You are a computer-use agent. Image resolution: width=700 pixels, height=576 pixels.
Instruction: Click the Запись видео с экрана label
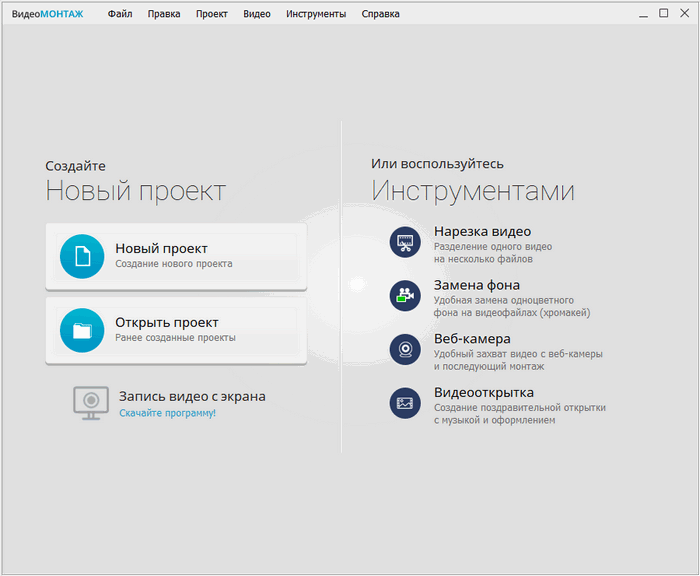click(192, 397)
